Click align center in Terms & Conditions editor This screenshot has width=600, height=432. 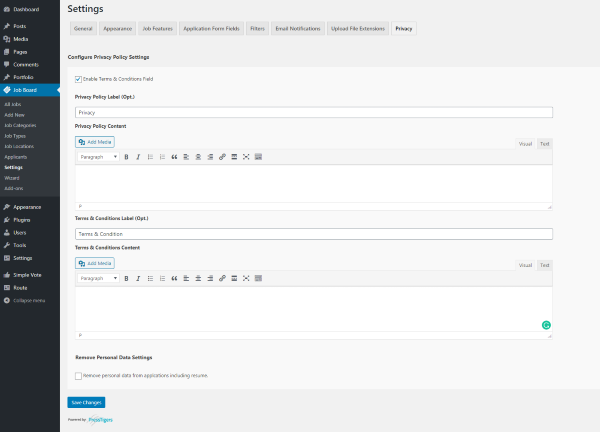198,278
